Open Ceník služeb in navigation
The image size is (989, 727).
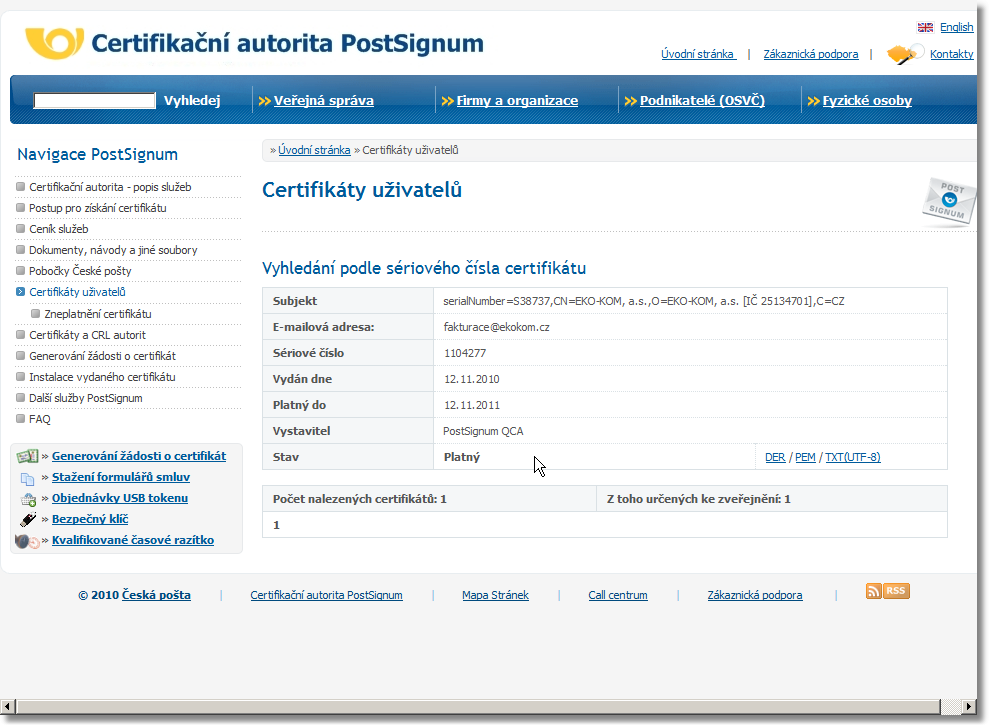(59, 229)
